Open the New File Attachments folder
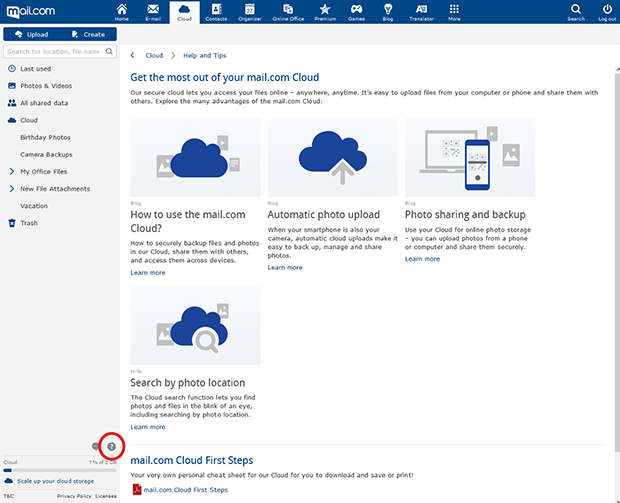This screenshot has height=503, width=620. (x=55, y=189)
